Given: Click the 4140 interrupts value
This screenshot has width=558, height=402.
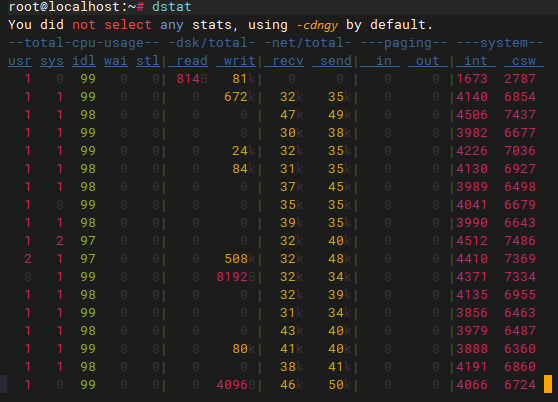Looking at the screenshot, I should (x=472, y=97).
